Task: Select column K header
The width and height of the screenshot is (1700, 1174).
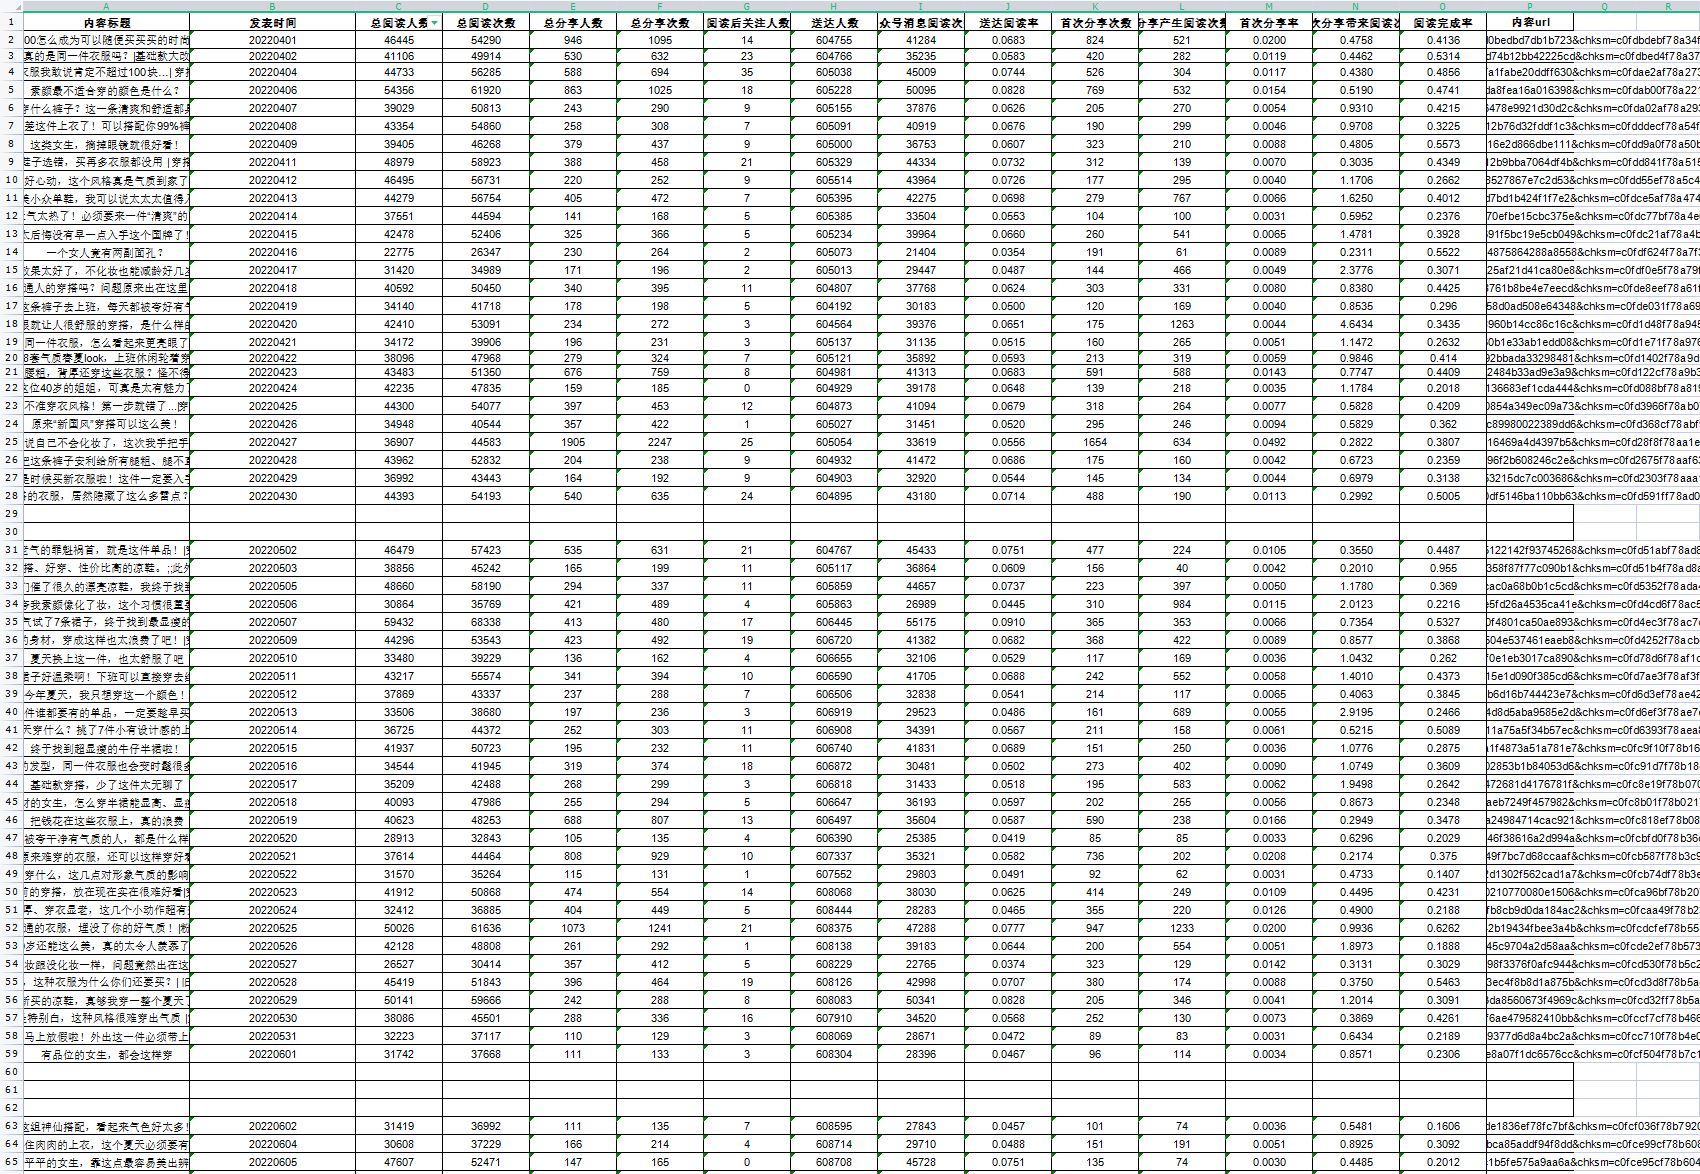Action: pos(1095,6)
